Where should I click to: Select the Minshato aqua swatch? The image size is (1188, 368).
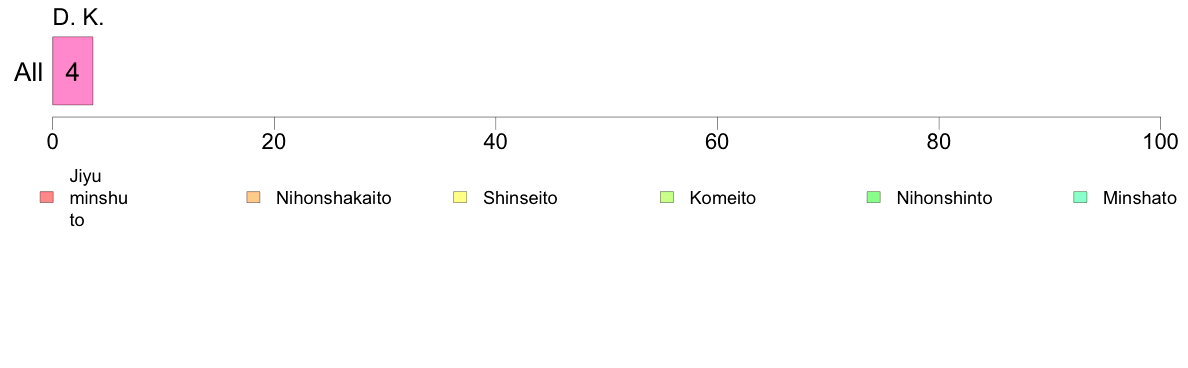(x=1080, y=198)
